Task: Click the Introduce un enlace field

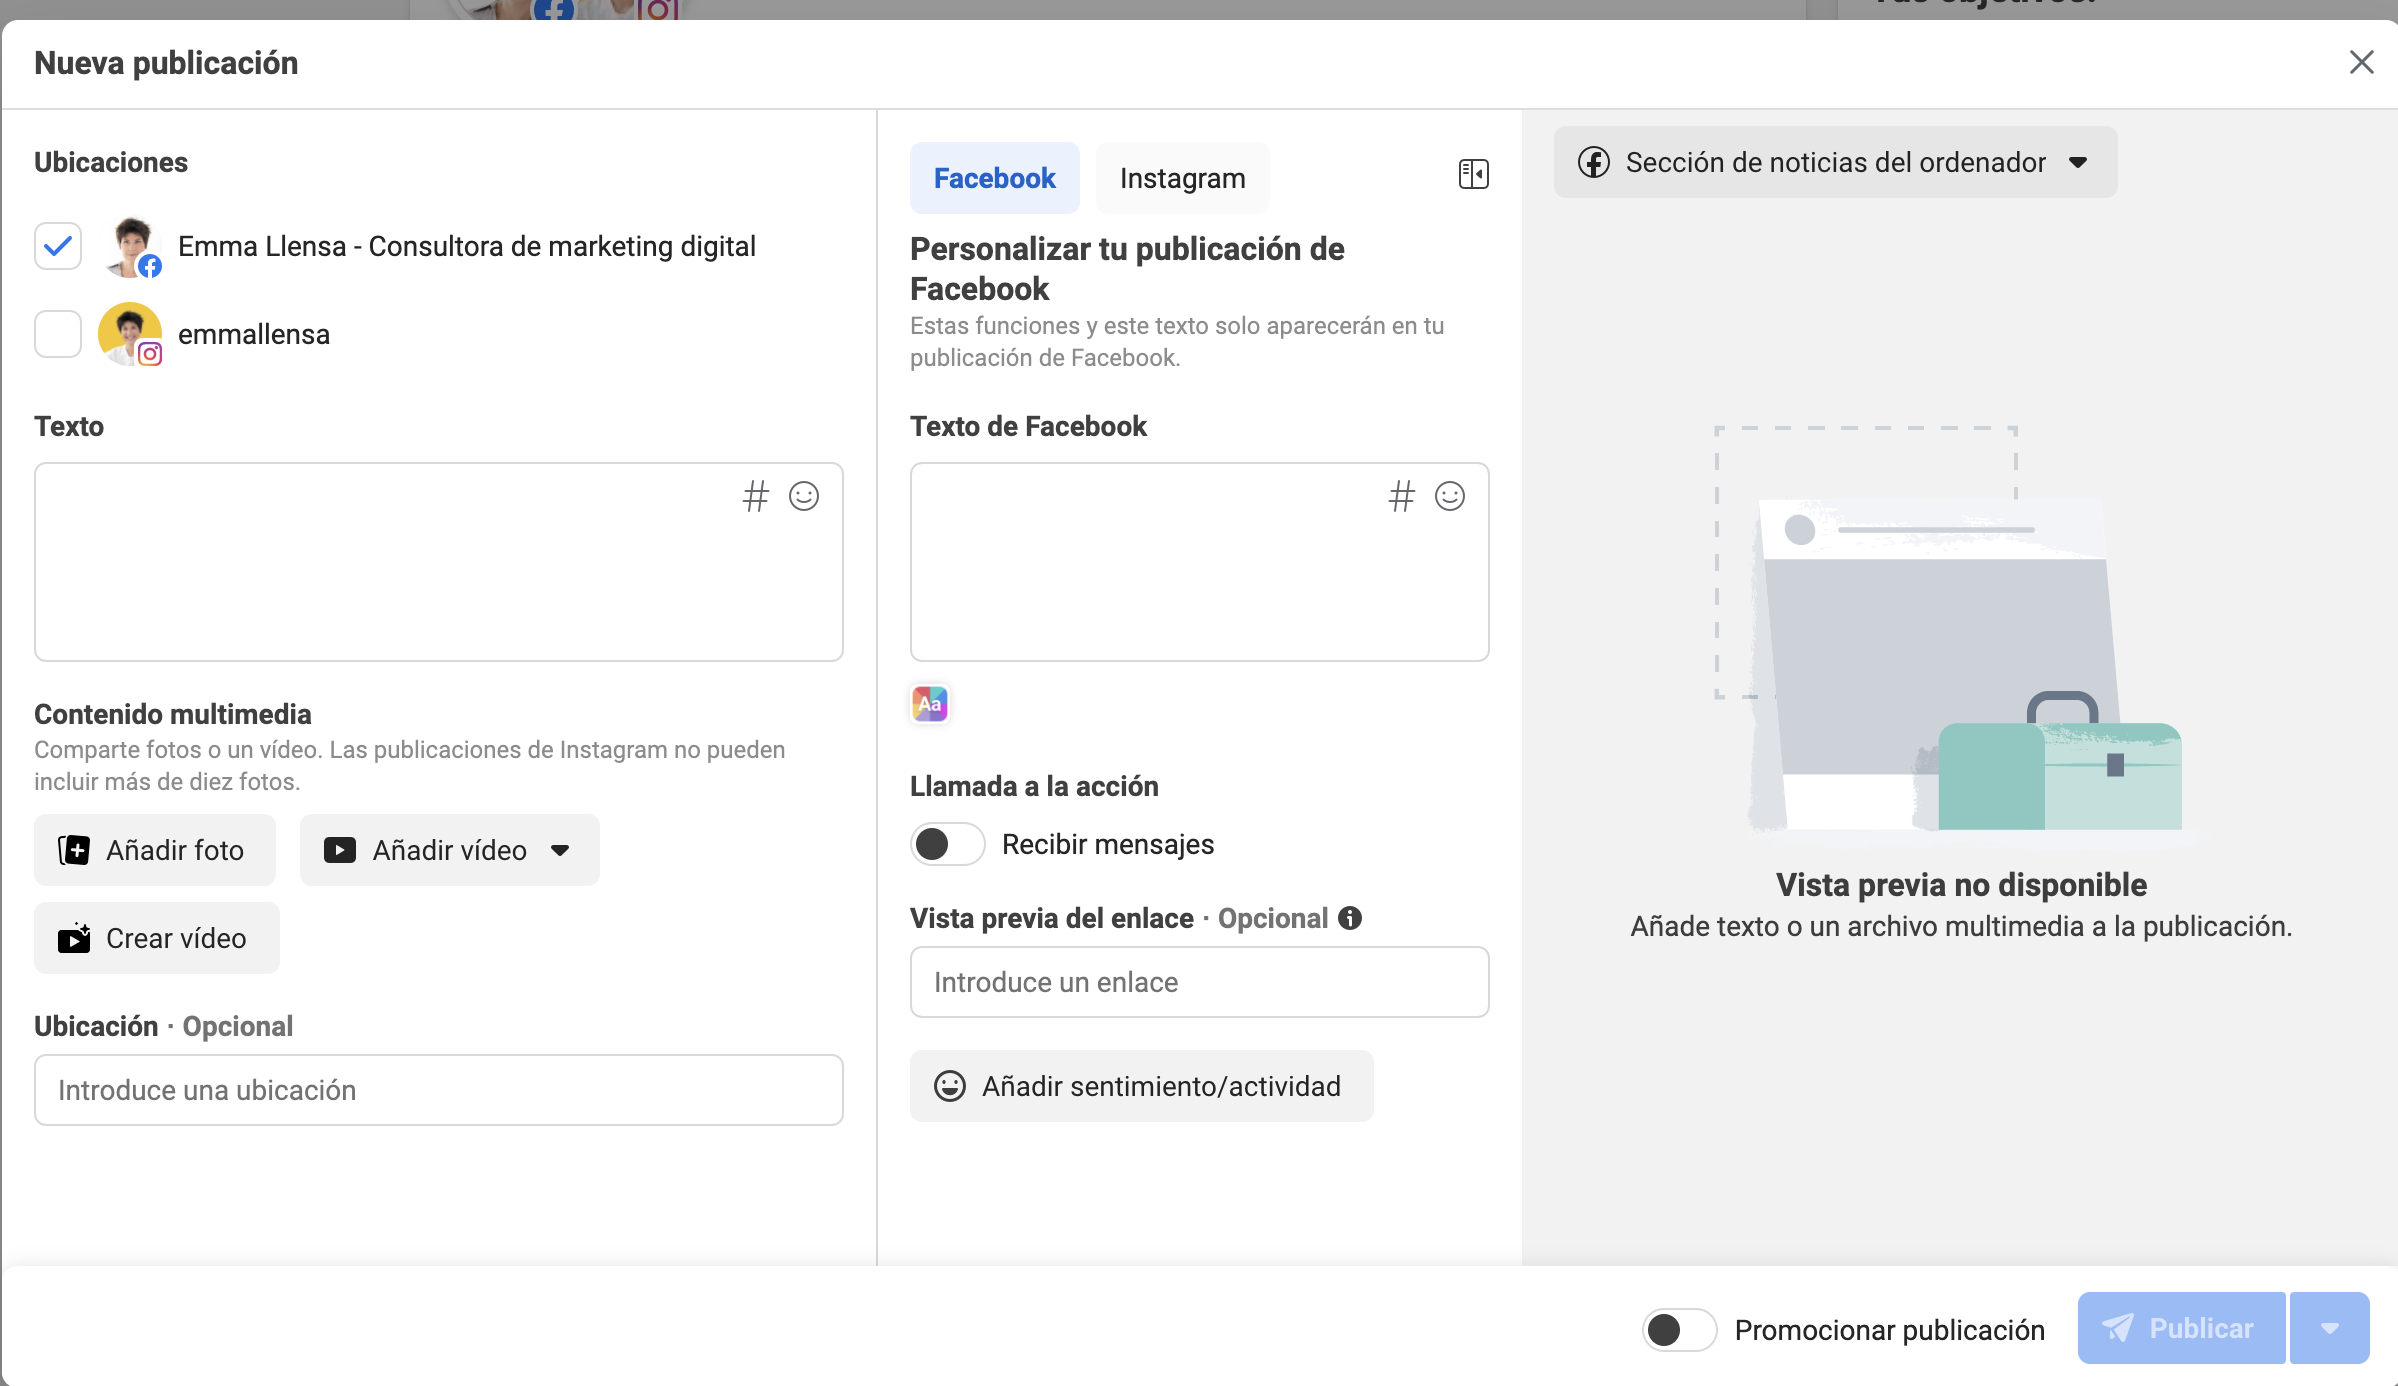Action: tap(1200, 982)
